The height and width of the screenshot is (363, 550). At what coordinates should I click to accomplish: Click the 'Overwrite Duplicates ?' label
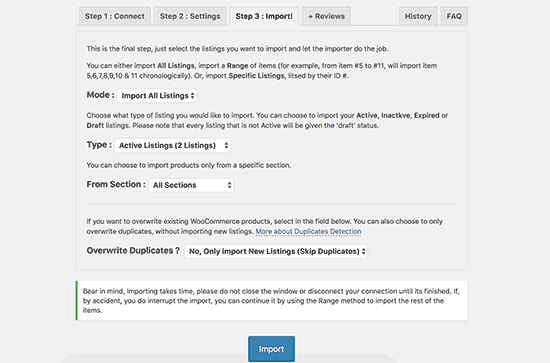tap(133, 251)
